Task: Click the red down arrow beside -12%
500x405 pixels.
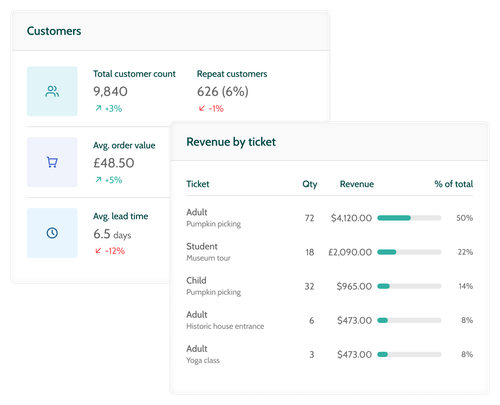Action: (98, 250)
